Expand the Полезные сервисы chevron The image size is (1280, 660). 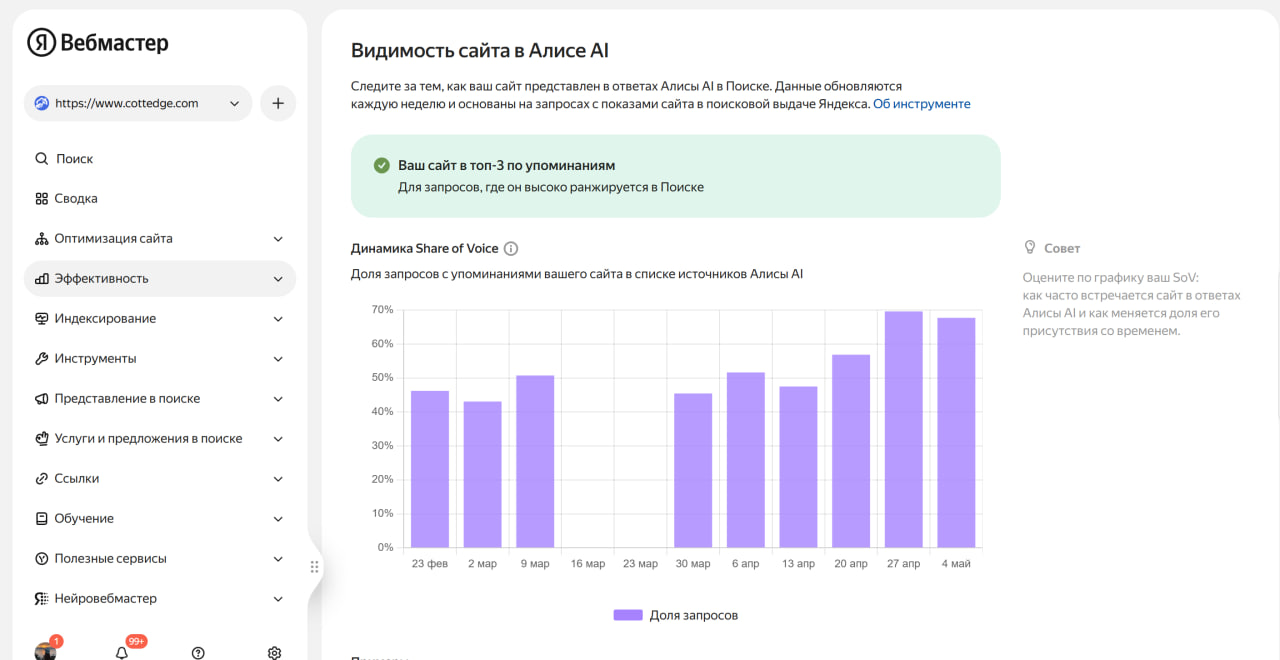278,559
